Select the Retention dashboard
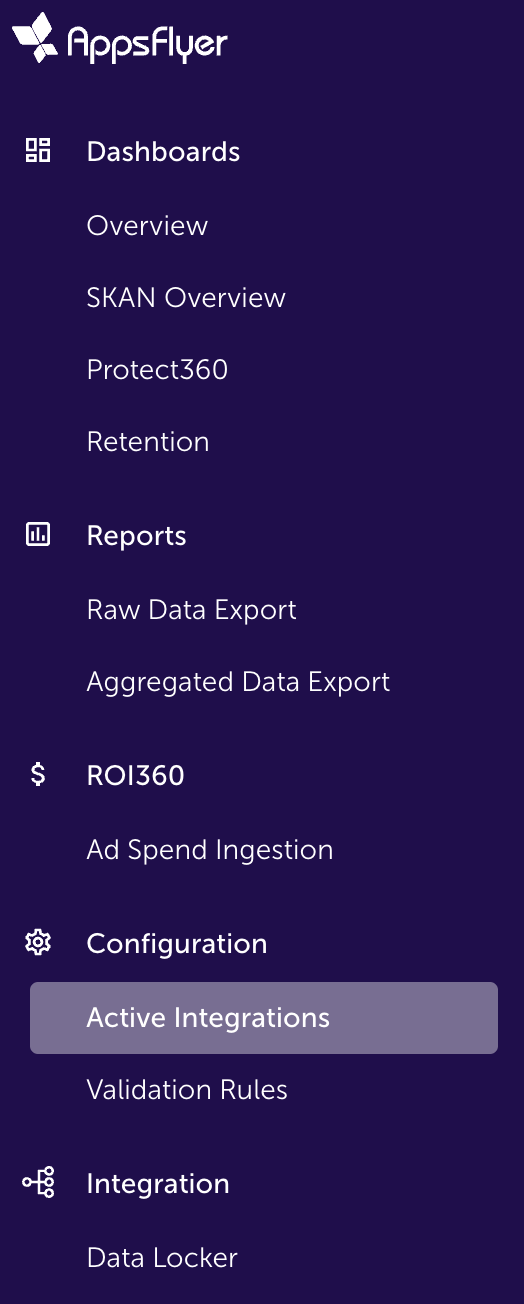 (148, 442)
